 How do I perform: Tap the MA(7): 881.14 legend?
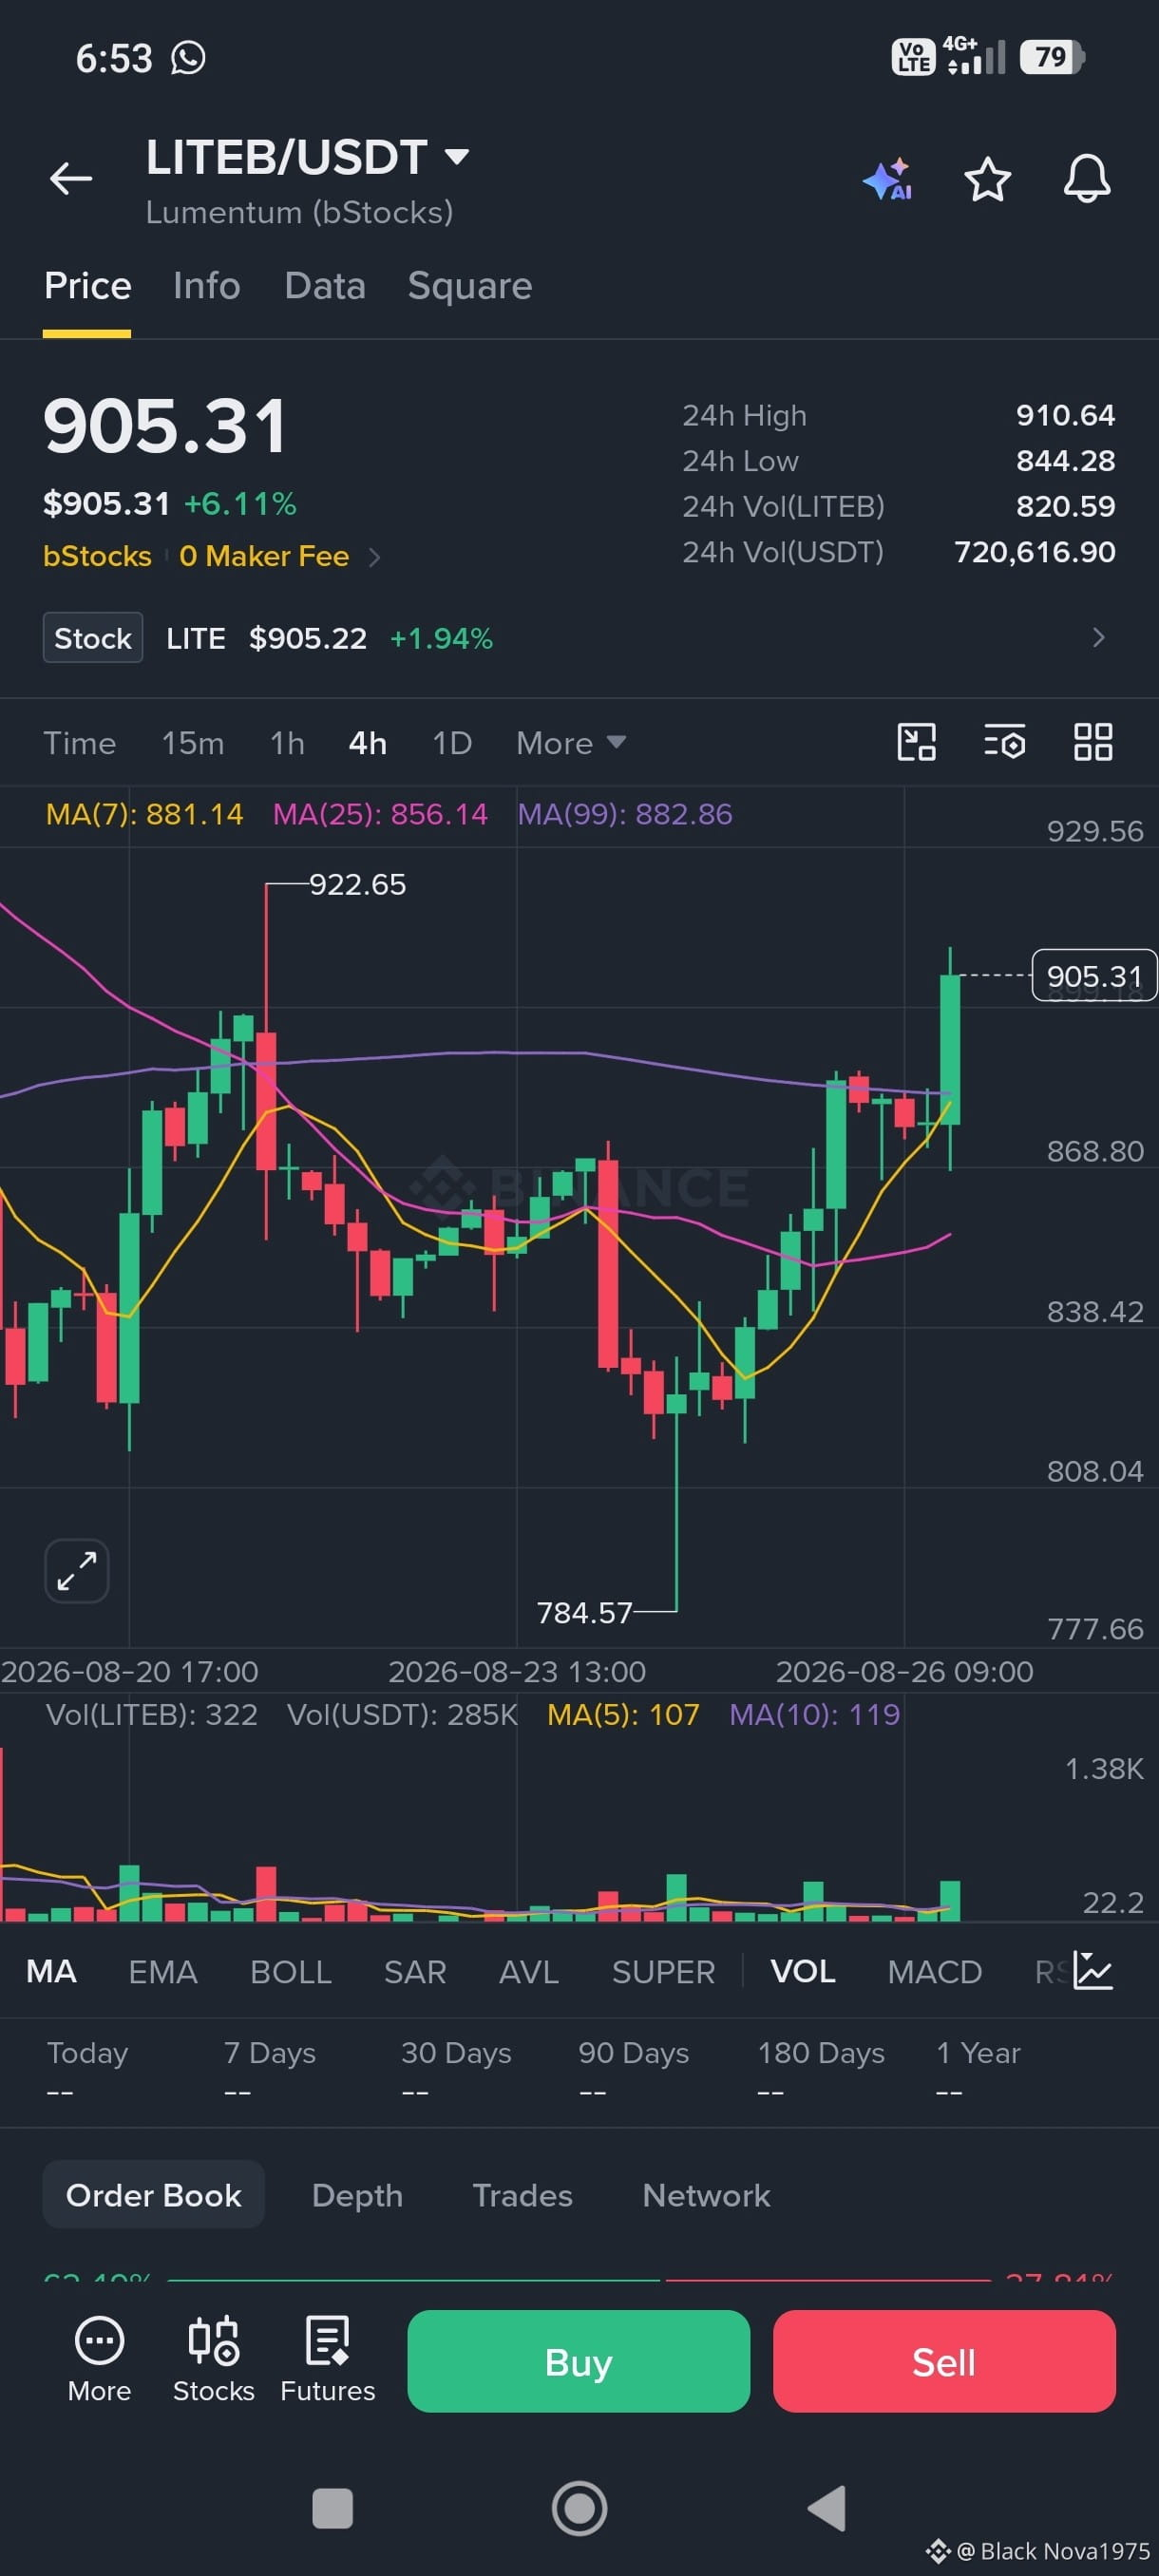click(x=144, y=814)
